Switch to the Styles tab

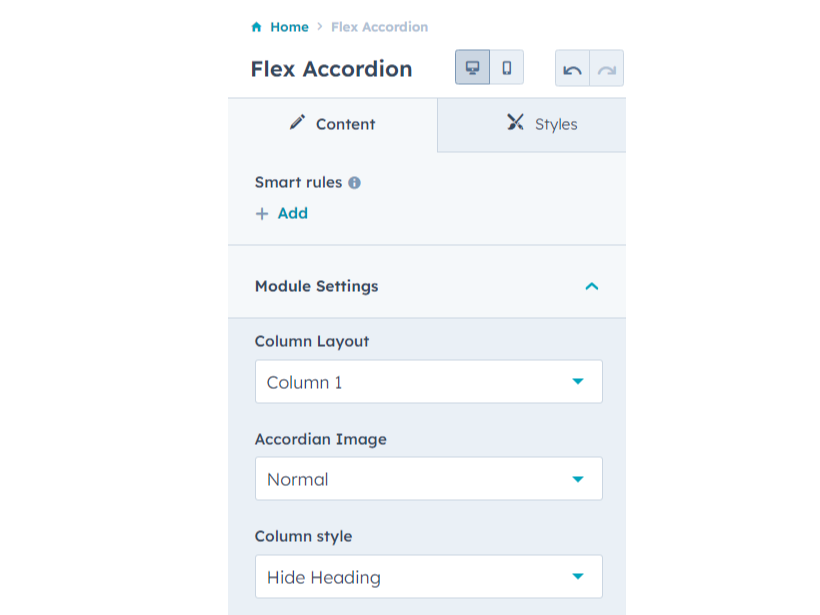click(540, 123)
